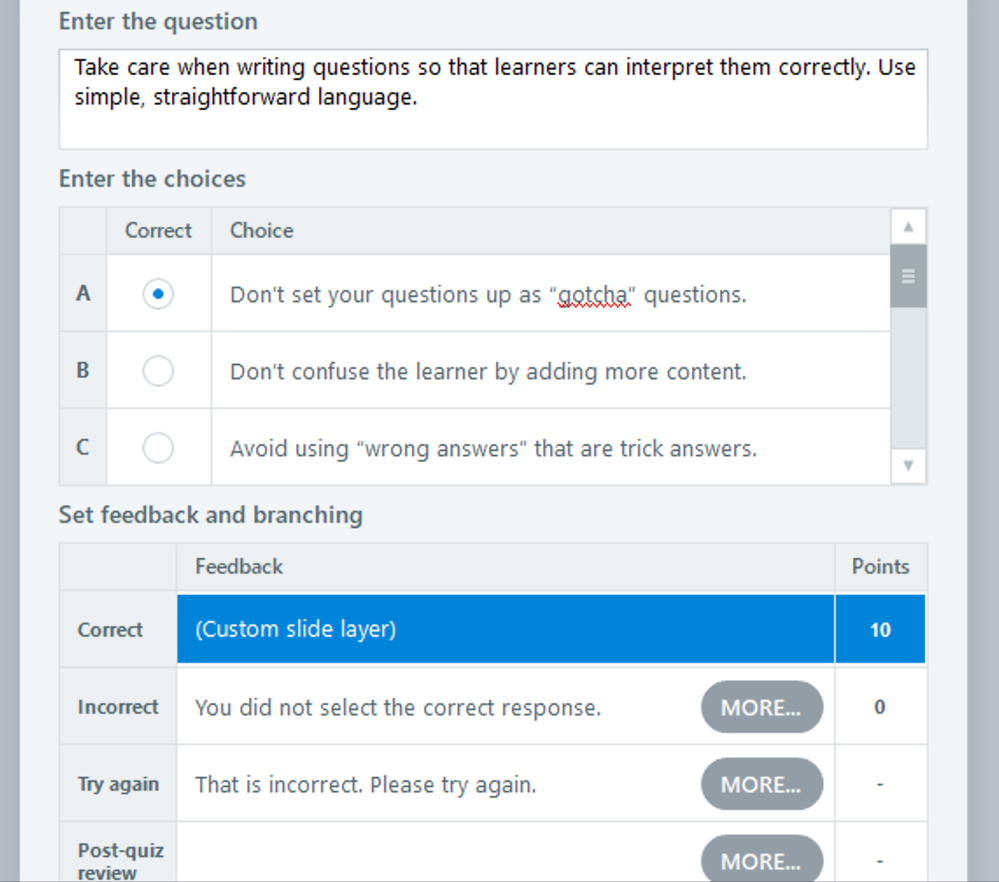The width and height of the screenshot is (999, 882).
Task: Edit choice A text about gotcha questions
Action: tap(488, 295)
